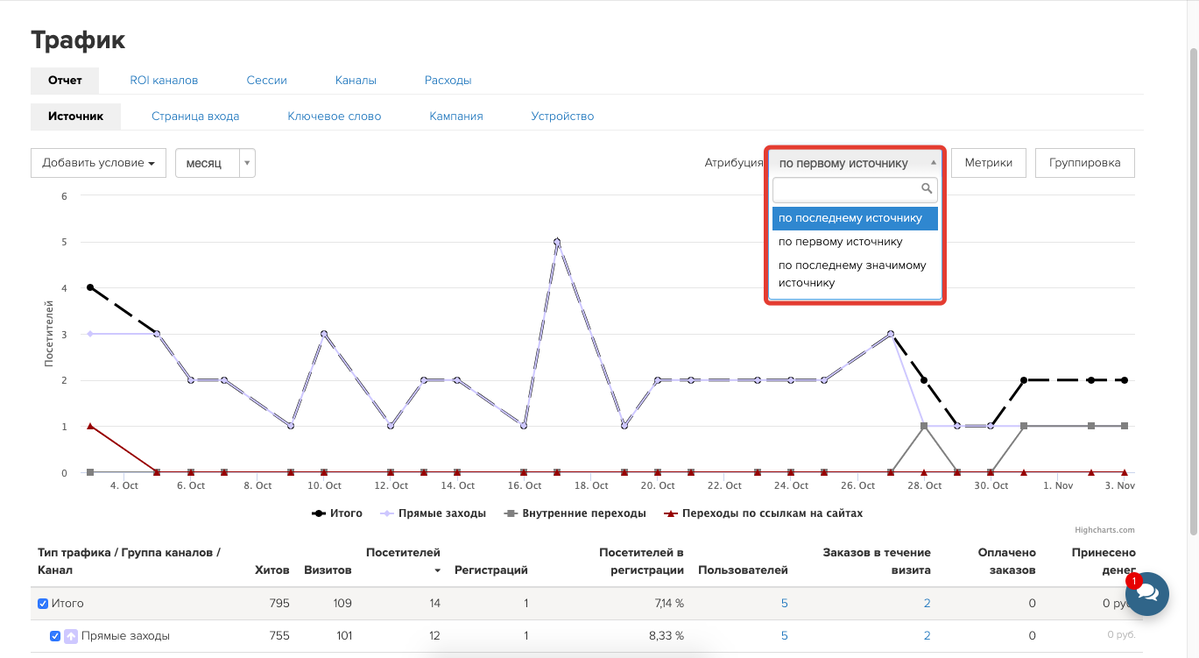
Task: Uncheck the Прямые заходы row checkbox
Action: 55,636
